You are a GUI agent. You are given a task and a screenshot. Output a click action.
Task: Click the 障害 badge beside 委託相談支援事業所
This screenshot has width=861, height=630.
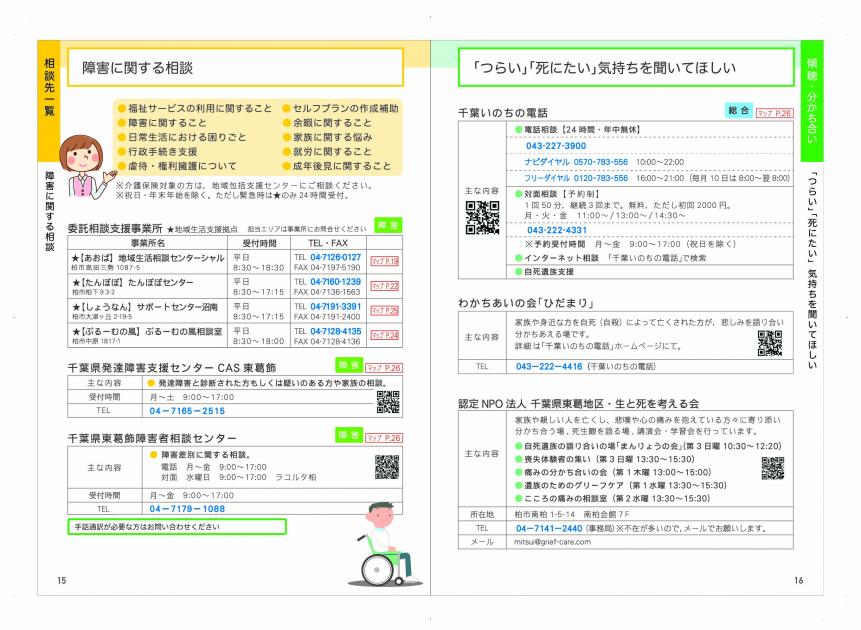(x=387, y=226)
